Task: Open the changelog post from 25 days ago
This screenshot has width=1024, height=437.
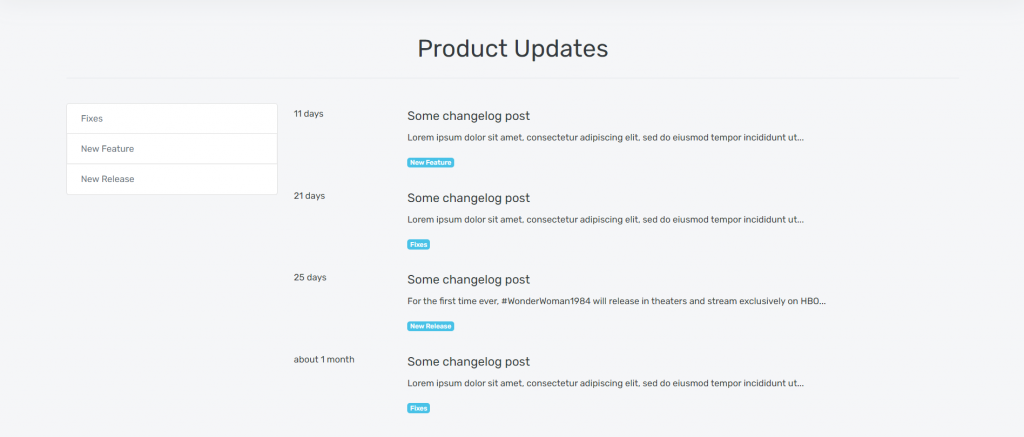Action: coord(468,280)
